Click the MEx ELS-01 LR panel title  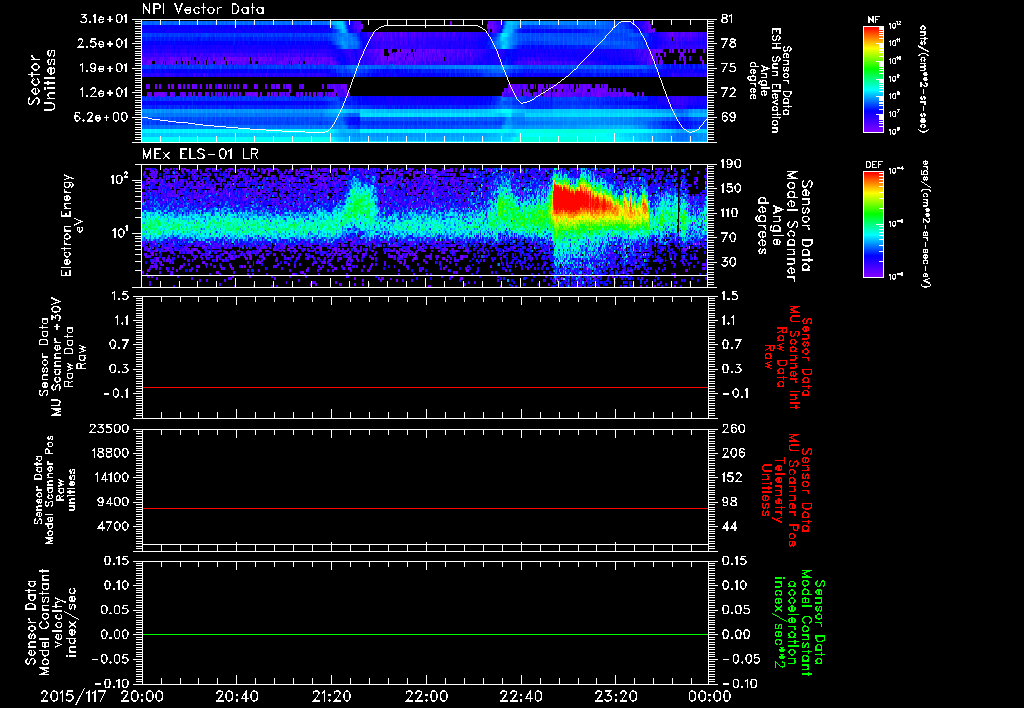(200, 155)
